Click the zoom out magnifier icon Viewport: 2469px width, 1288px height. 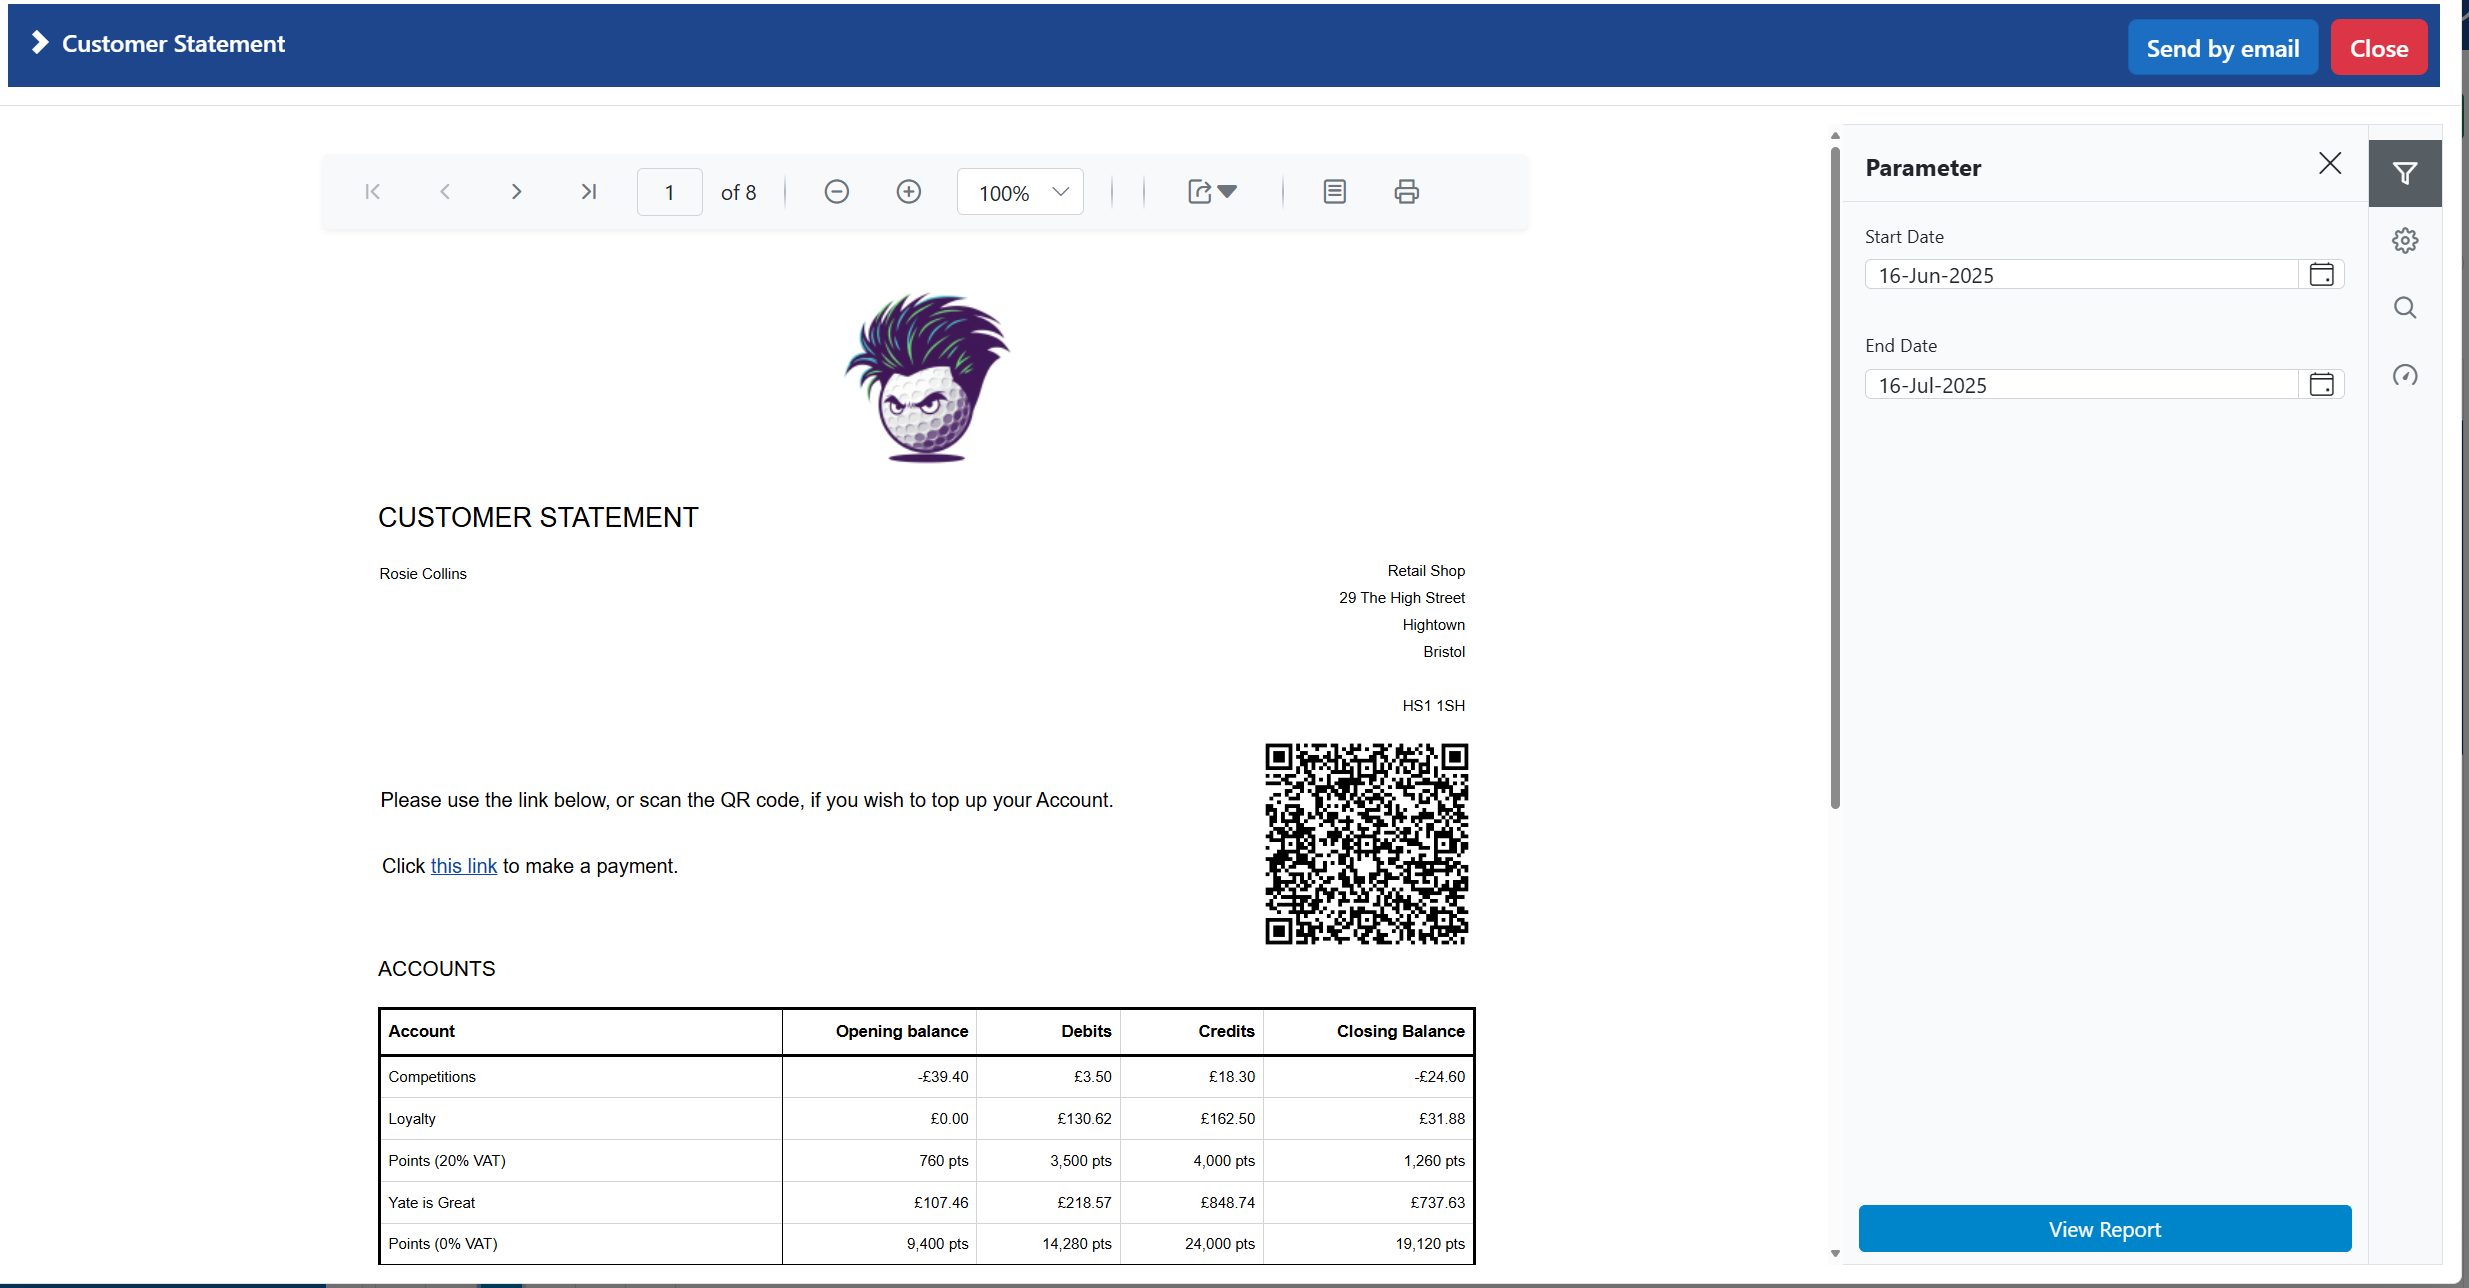pyautogui.click(x=836, y=192)
